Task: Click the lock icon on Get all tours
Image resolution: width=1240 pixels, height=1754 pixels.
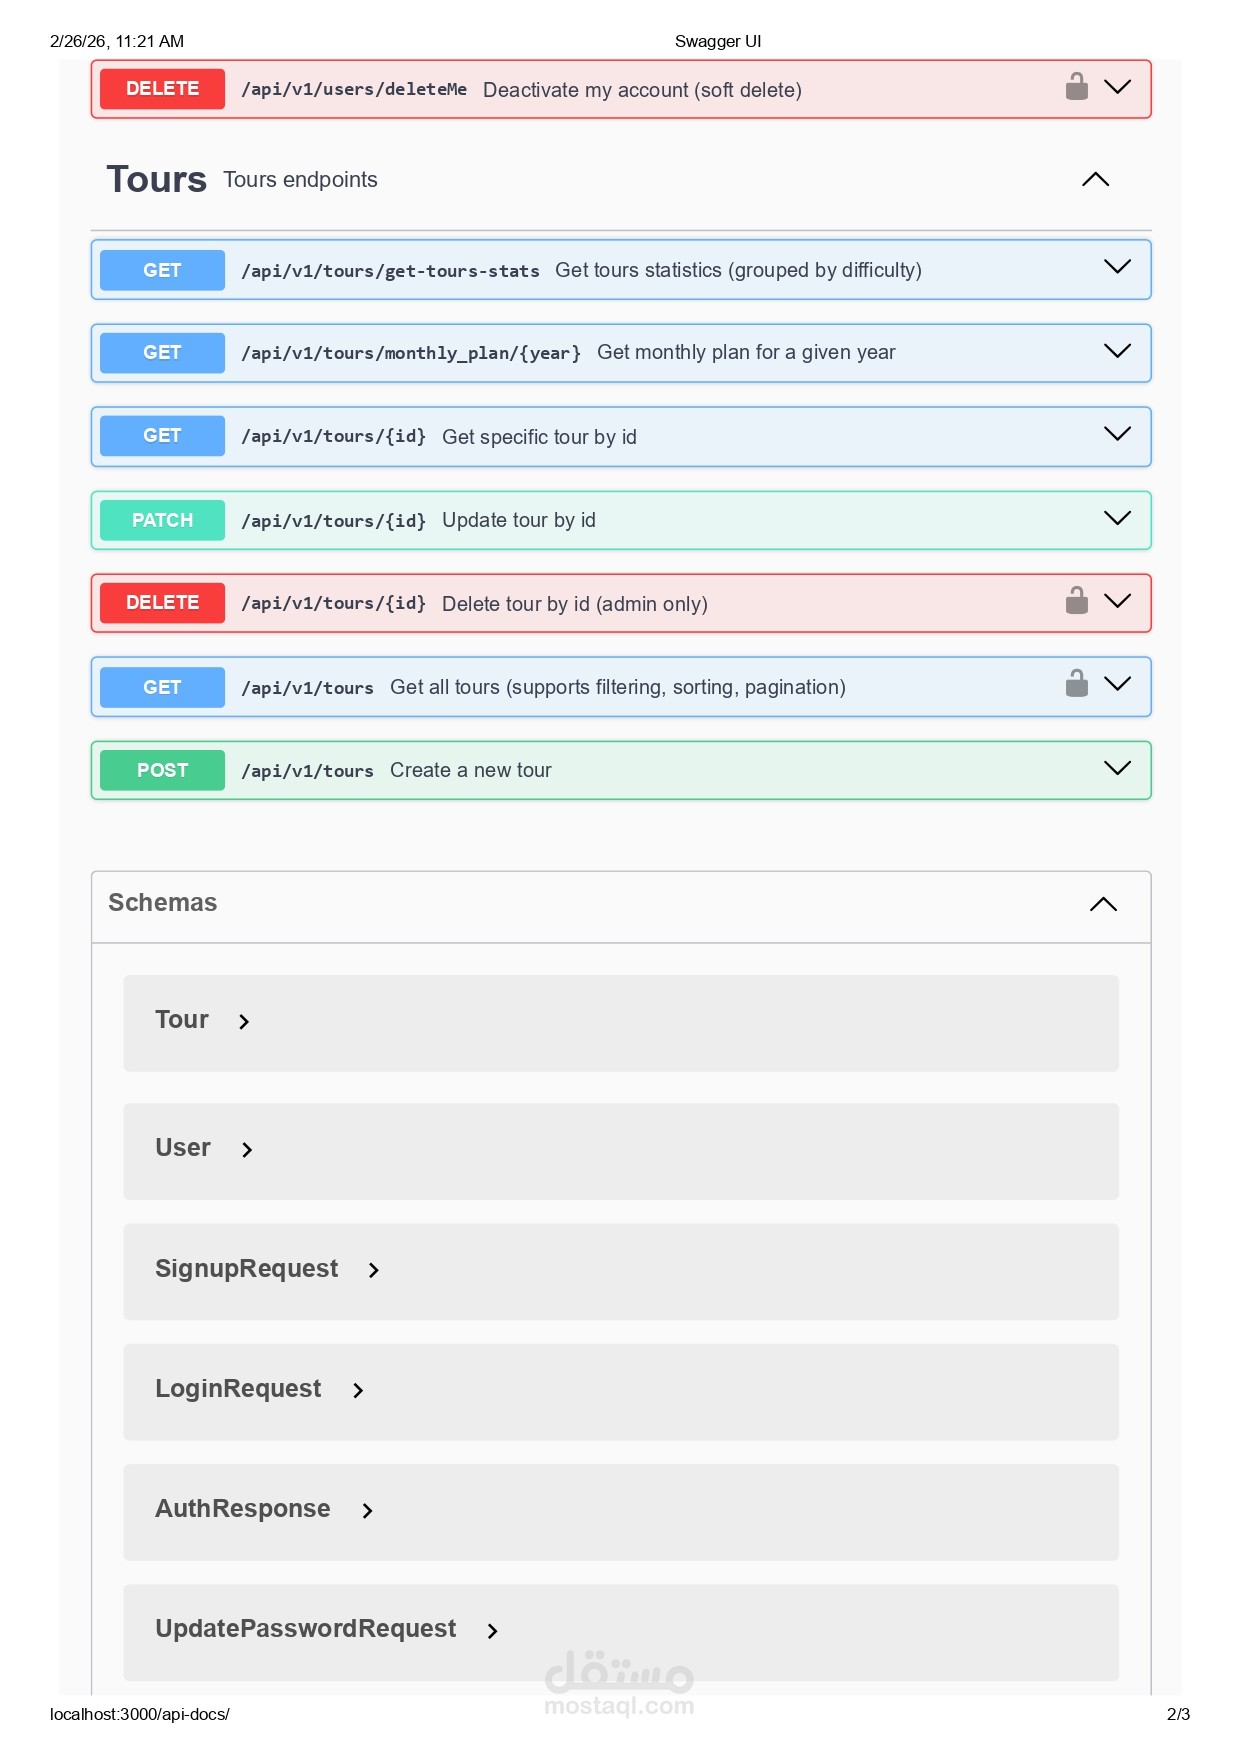Action: [x=1076, y=684]
